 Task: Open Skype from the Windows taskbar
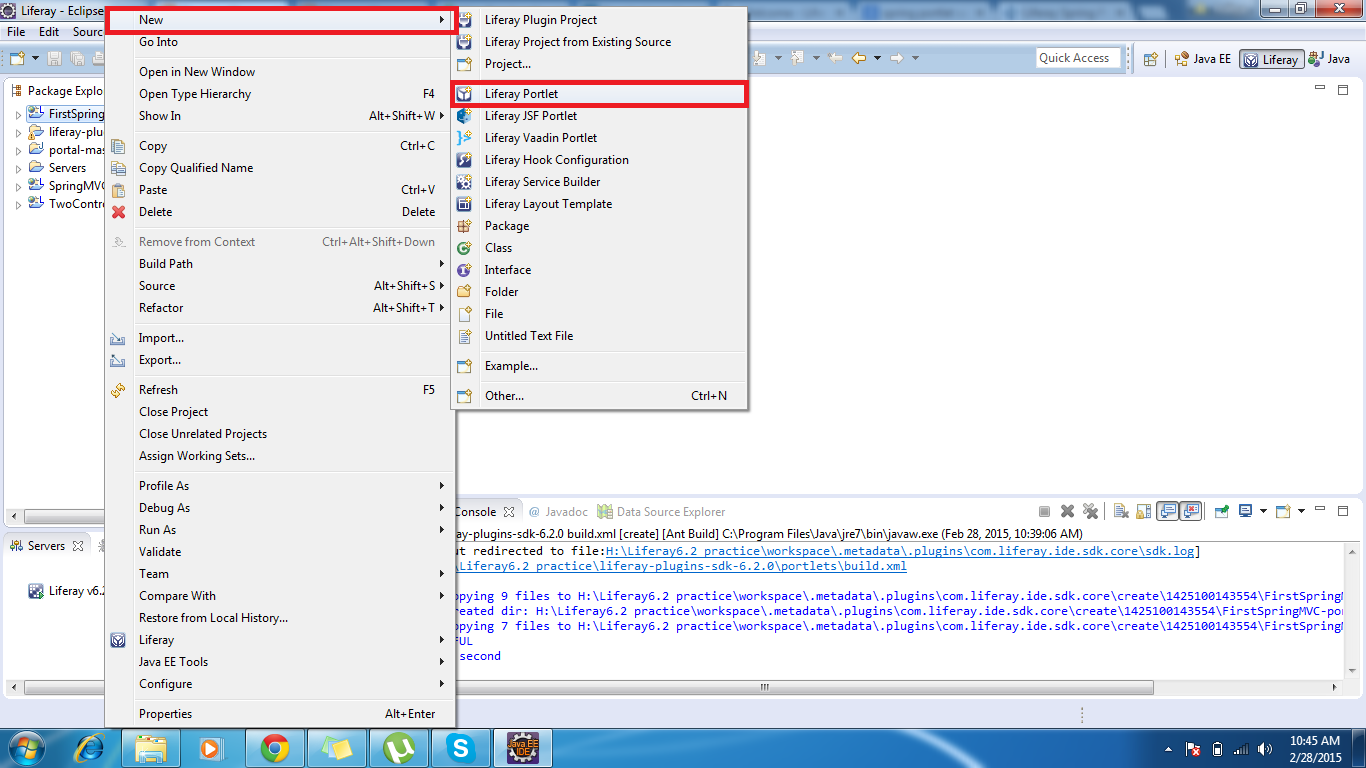coord(460,748)
